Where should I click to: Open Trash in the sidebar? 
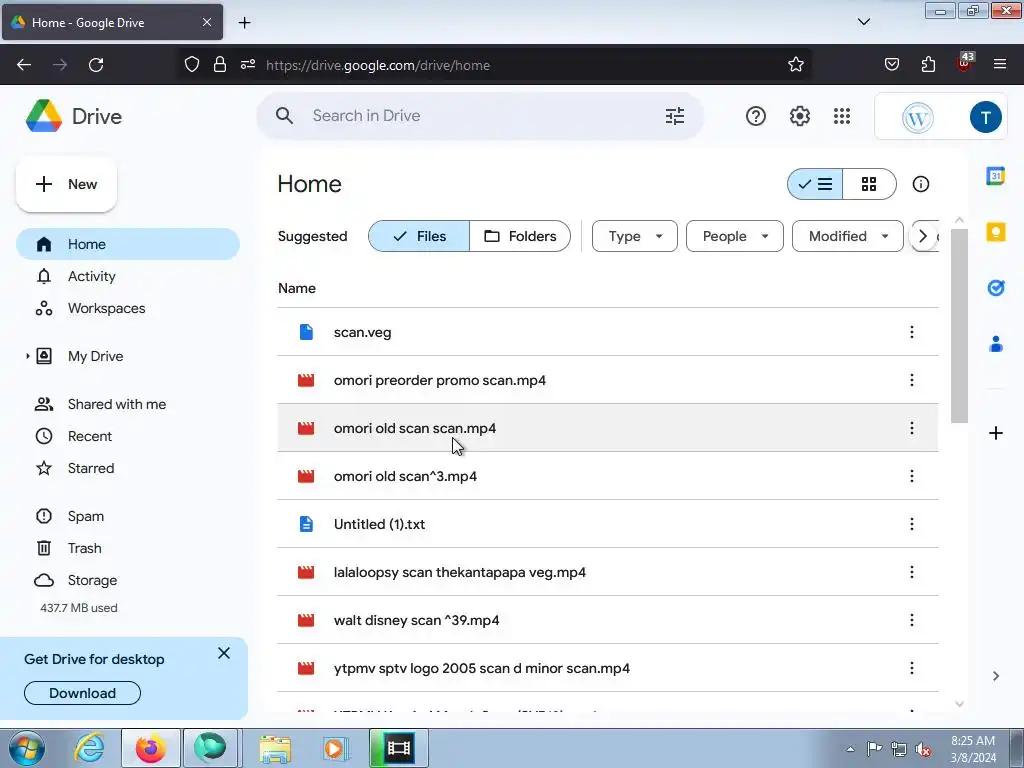pos(128,548)
